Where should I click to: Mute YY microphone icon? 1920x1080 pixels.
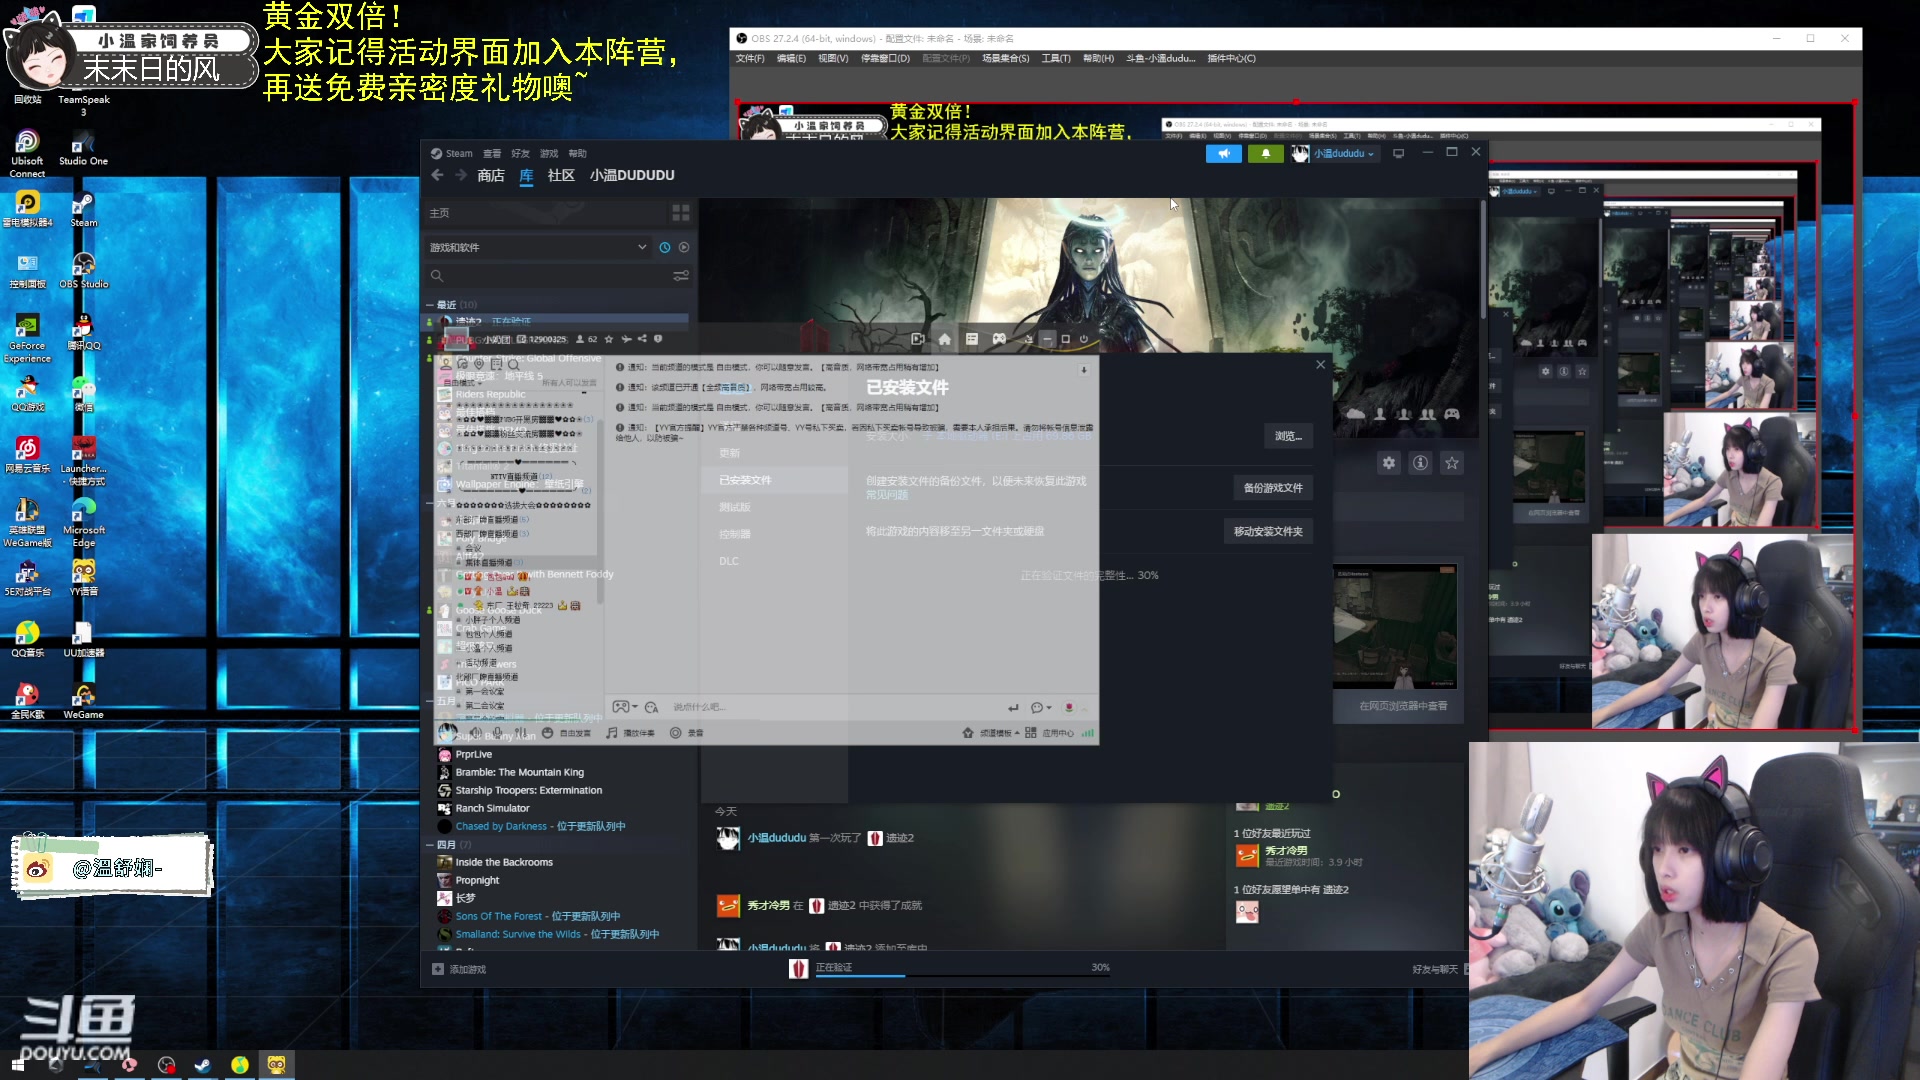[497, 733]
